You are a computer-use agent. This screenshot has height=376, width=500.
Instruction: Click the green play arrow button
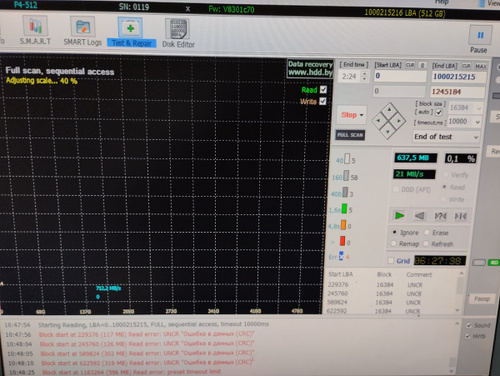[399, 216]
